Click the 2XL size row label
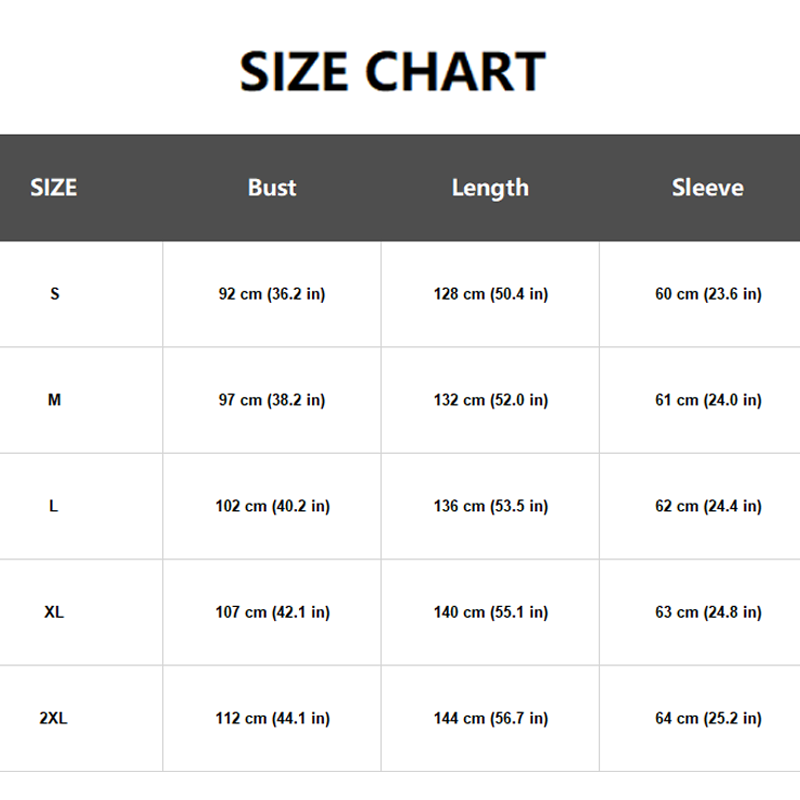The width and height of the screenshot is (800, 800). click(x=54, y=718)
